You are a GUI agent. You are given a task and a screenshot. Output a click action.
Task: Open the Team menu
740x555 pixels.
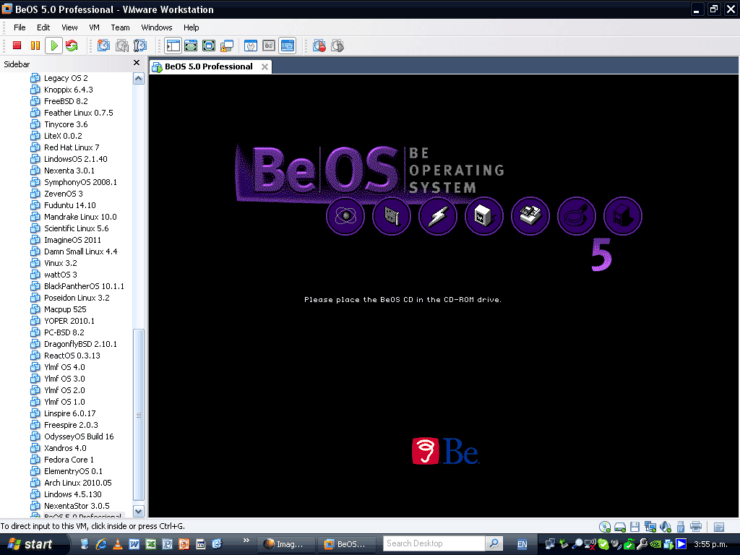tap(120, 27)
